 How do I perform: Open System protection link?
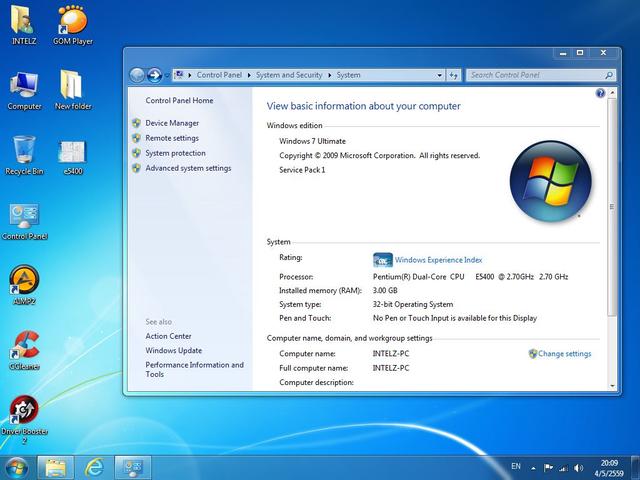pyautogui.click(x=176, y=153)
